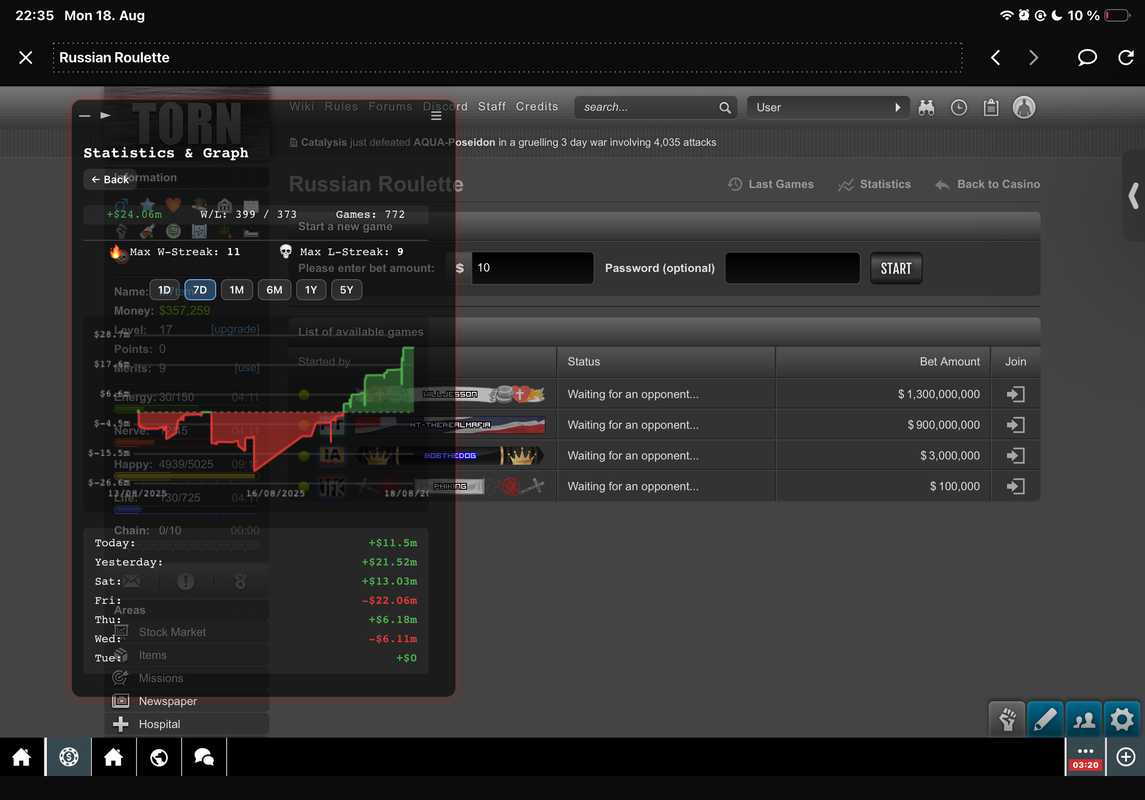Focus the site search field
Image resolution: width=1145 pixels, height=800 pixels.
tap(646, 107)
